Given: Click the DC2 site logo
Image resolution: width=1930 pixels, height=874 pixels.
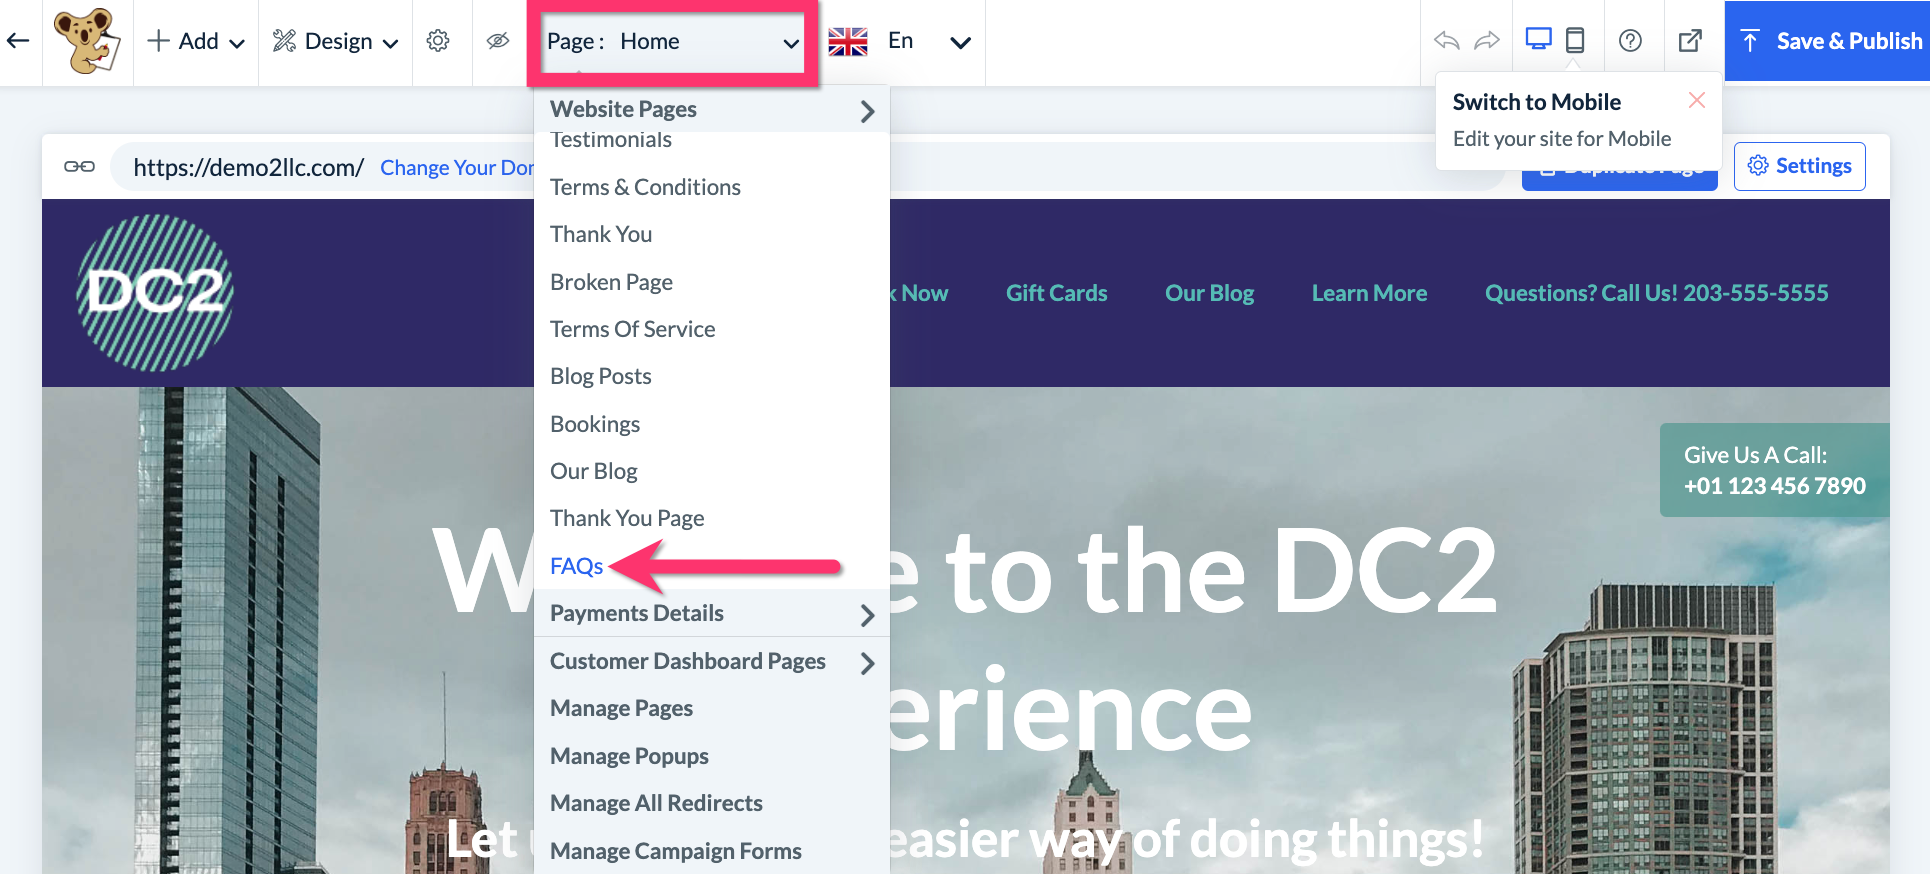Looking at the screenshot, I should tap(155, 293).
